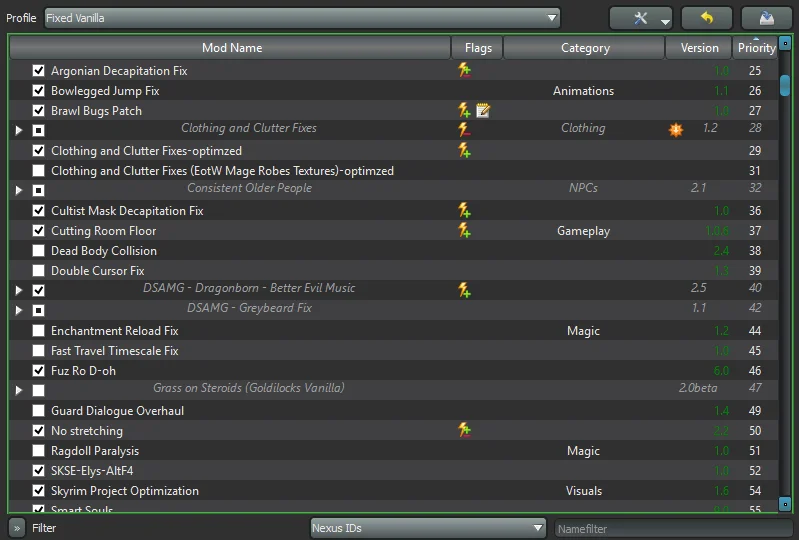Disable Skyrim Project Optimization
The image size is (799, 540).
pyautogui.click(x=38, y=490)
